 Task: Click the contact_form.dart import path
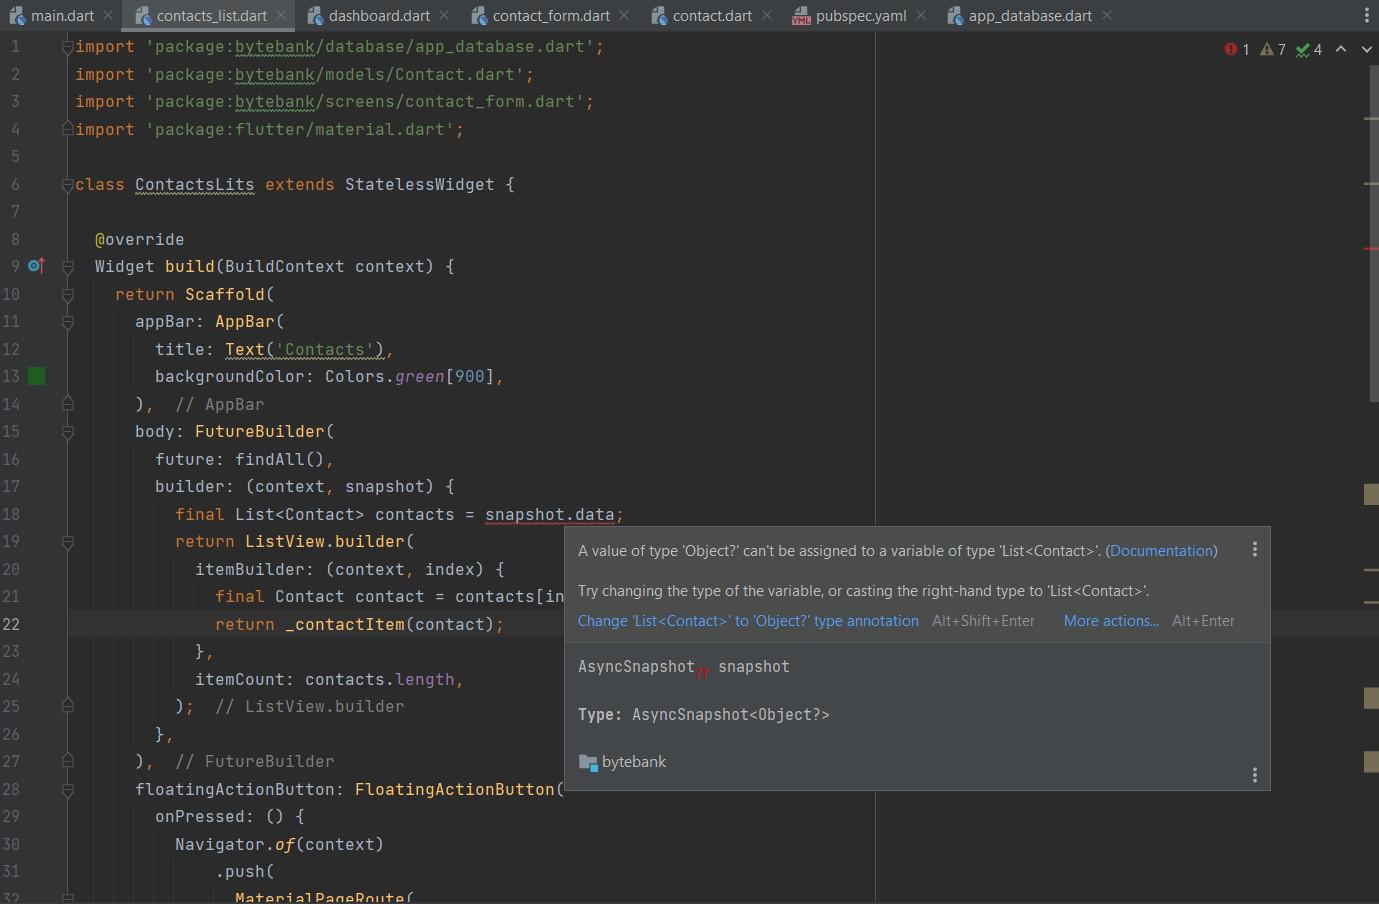point(365,102)
